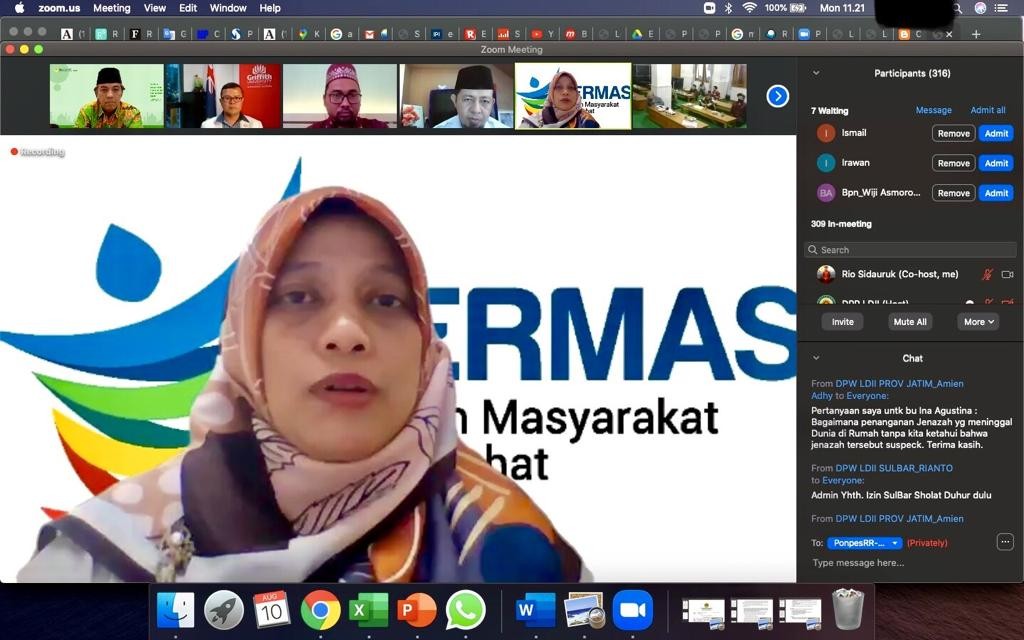1024x640 pixels.
Task: Open WhatsApp from the dock
Action: (x=465, y=610)
